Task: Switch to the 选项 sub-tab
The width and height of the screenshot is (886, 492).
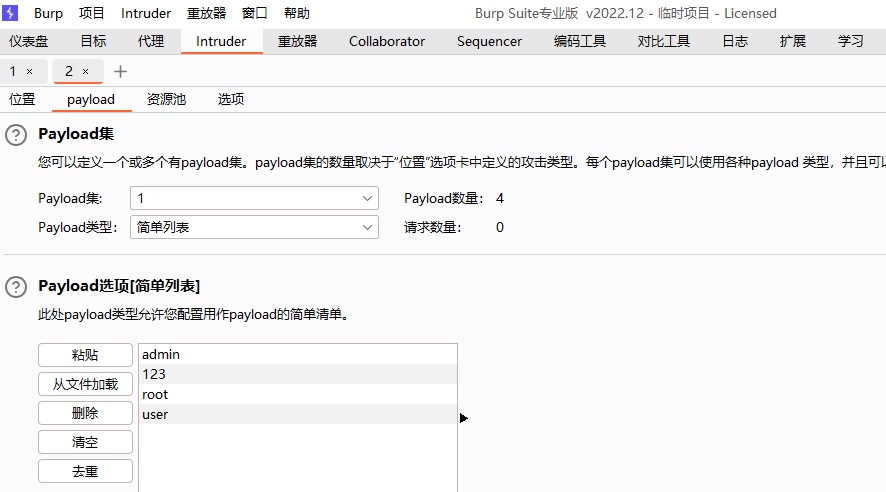Action: (231, 99)
